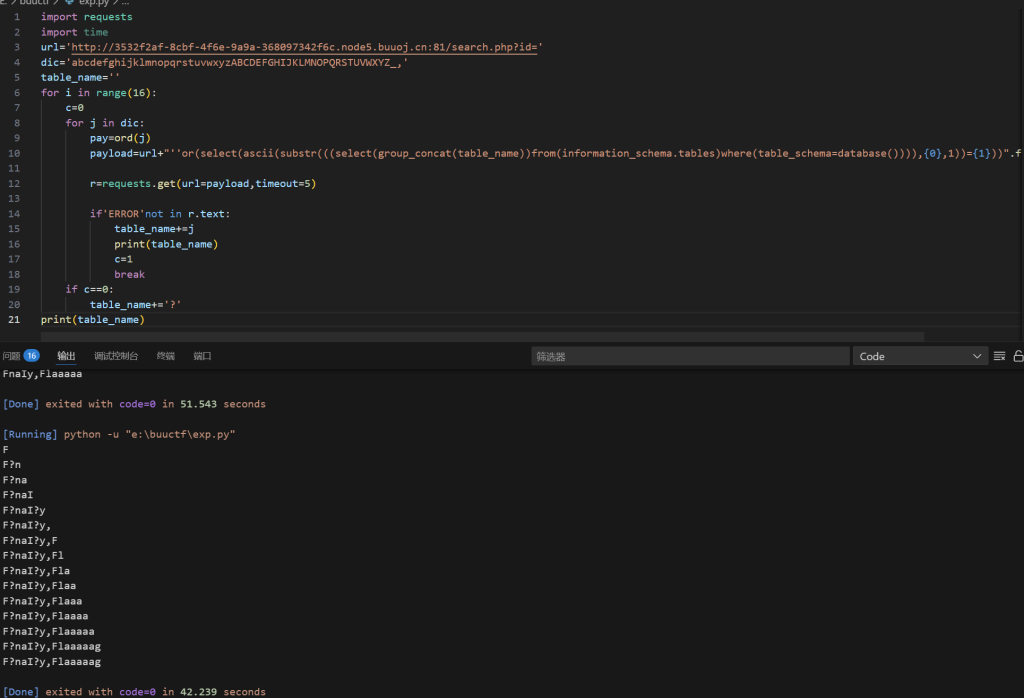Click the final print(table_name) on line 21
This screenshot has width=1024, height=698.
[93, 319]
